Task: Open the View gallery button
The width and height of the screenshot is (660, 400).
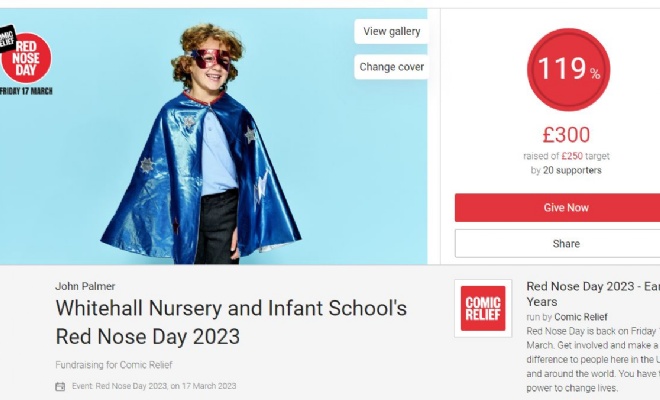Action: click(391, 32)
